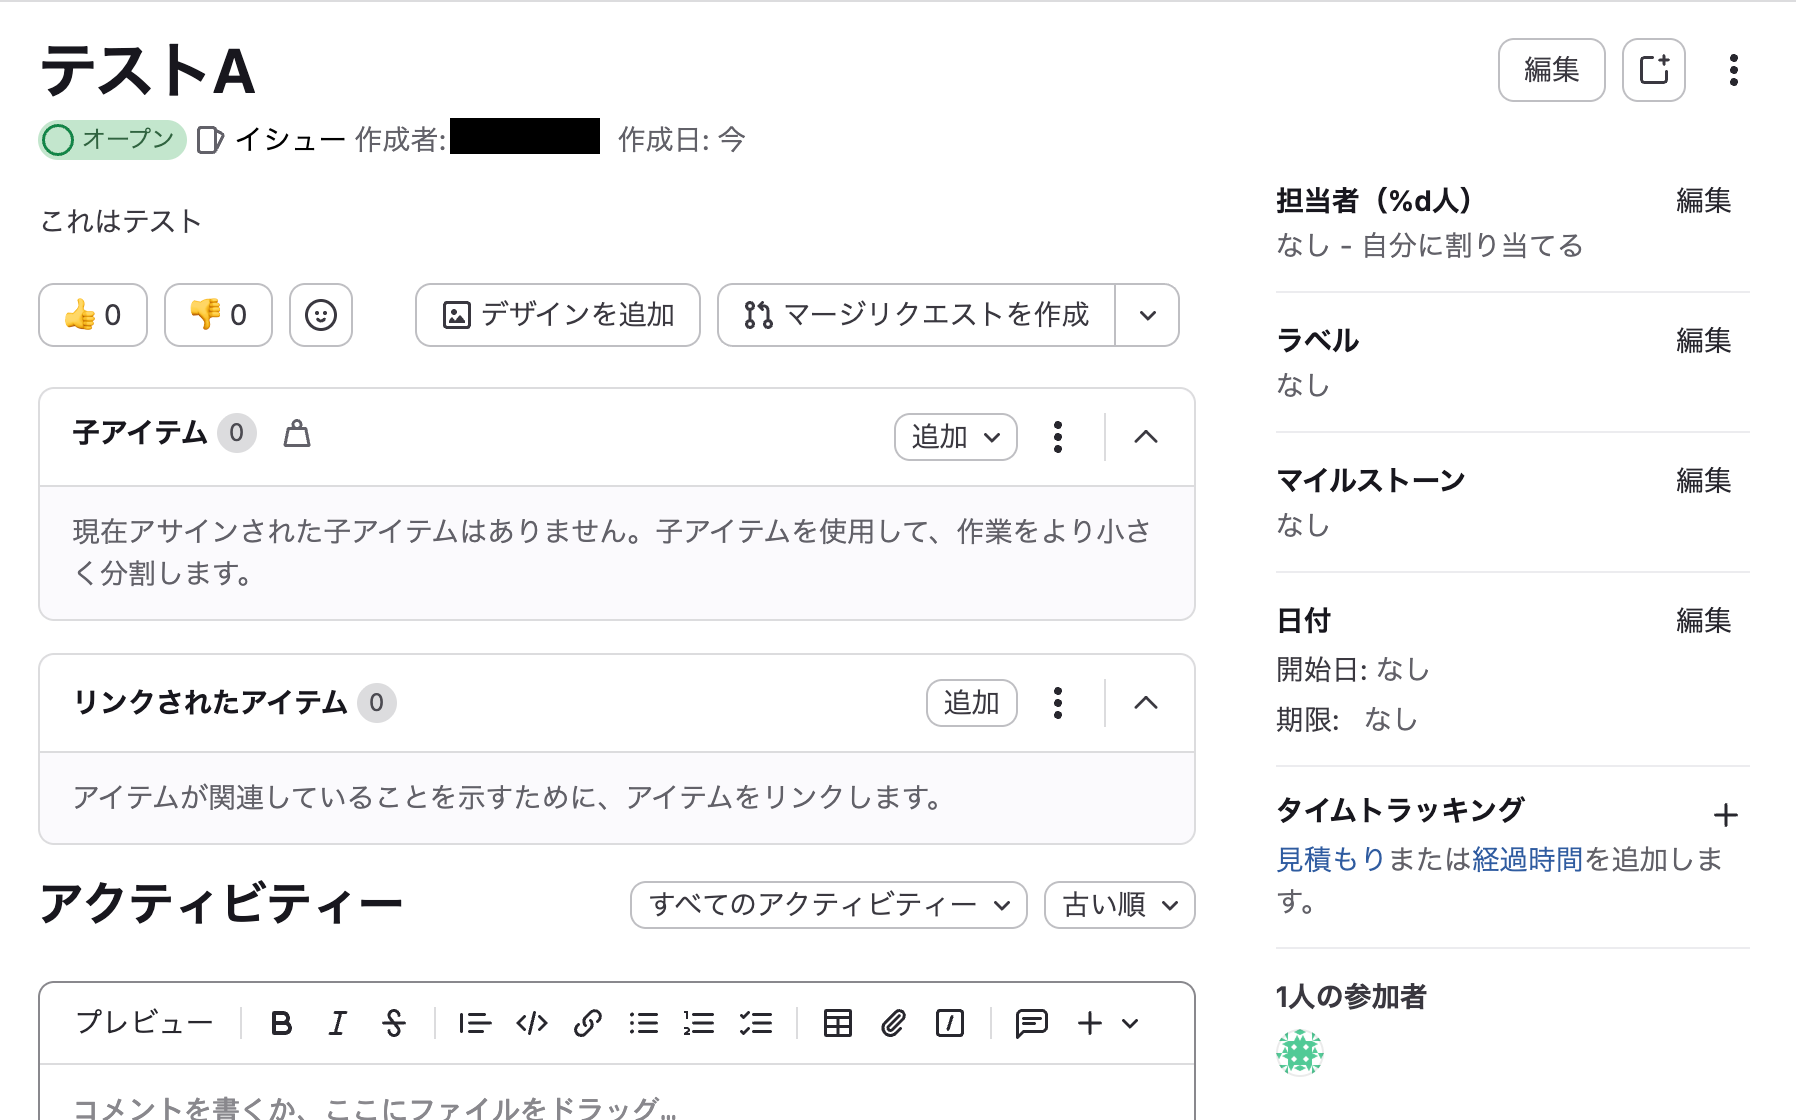The height and width of the screenshot is (1120, 1796).
Task: Edit the 日付 field
Action: click(1704, 621)
